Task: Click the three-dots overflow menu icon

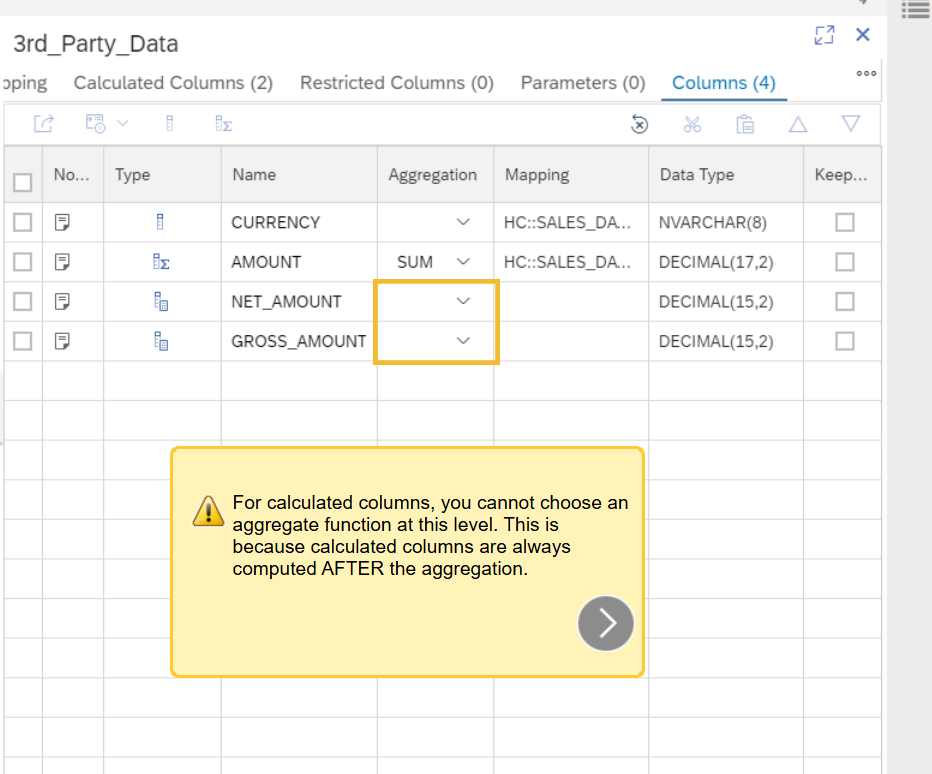Action: (866, 73)
